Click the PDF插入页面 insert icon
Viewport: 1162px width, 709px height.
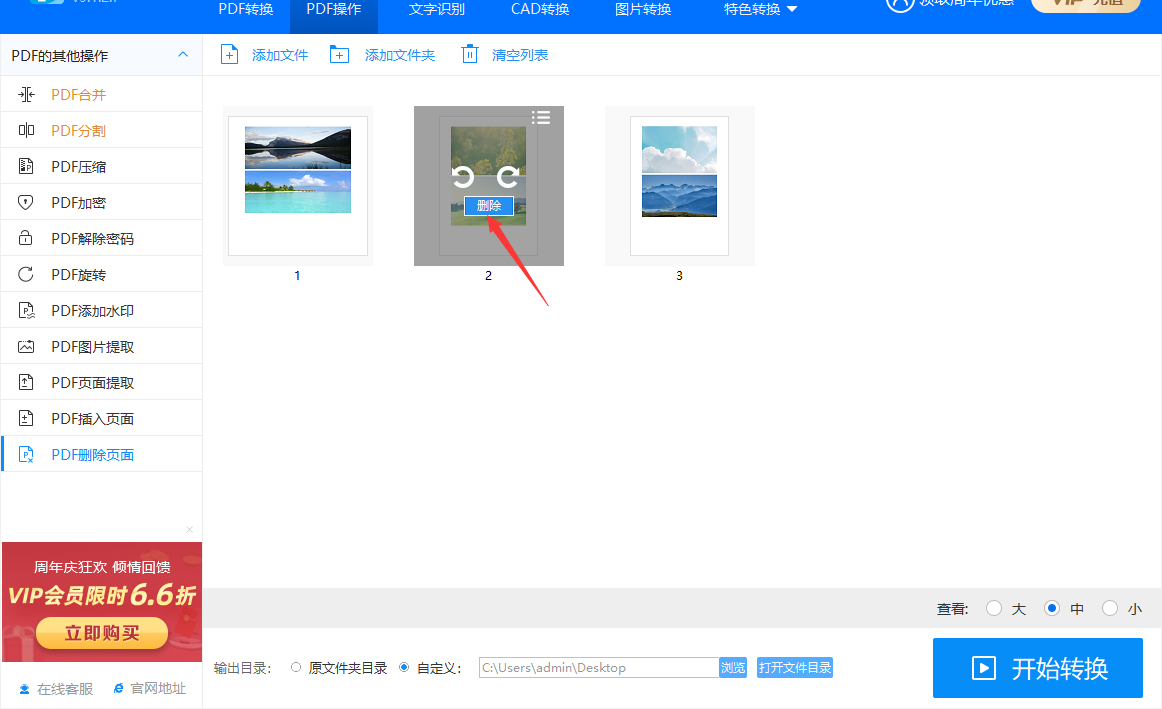26,419
